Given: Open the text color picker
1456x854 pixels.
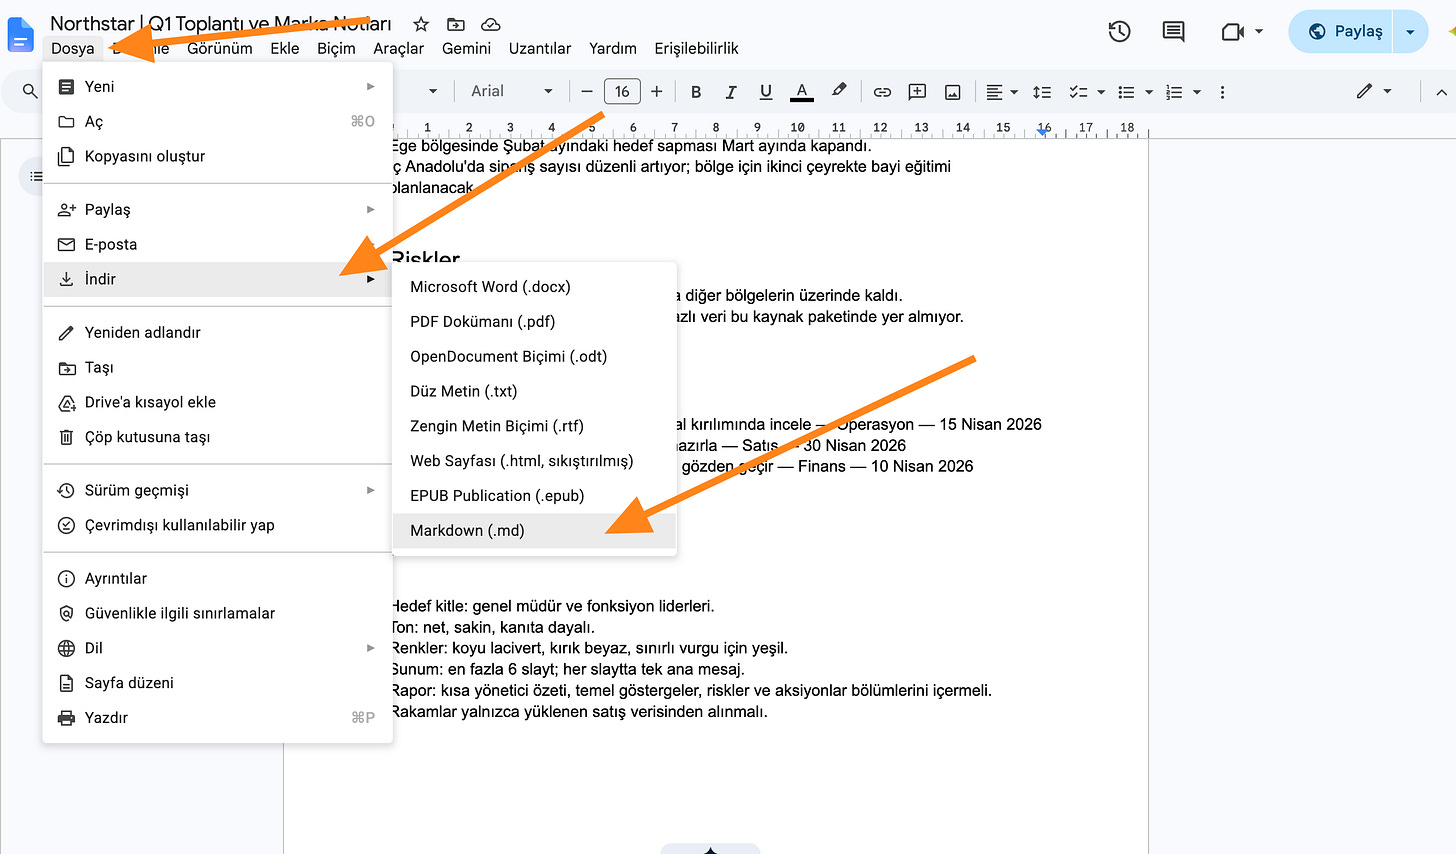Looking at the screenshot, I should click(x=802, y=92).
